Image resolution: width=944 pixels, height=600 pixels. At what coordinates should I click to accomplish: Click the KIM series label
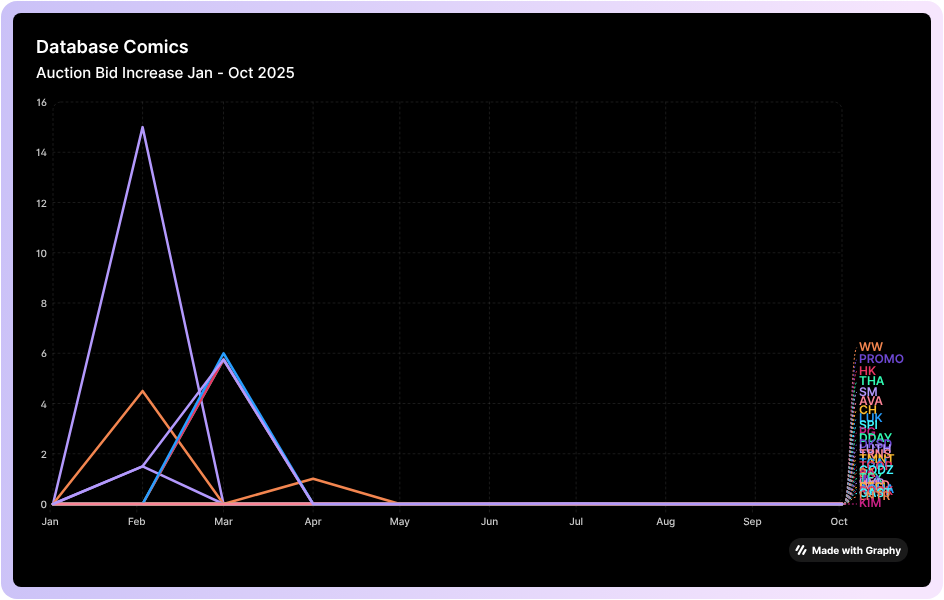(870, 503)
